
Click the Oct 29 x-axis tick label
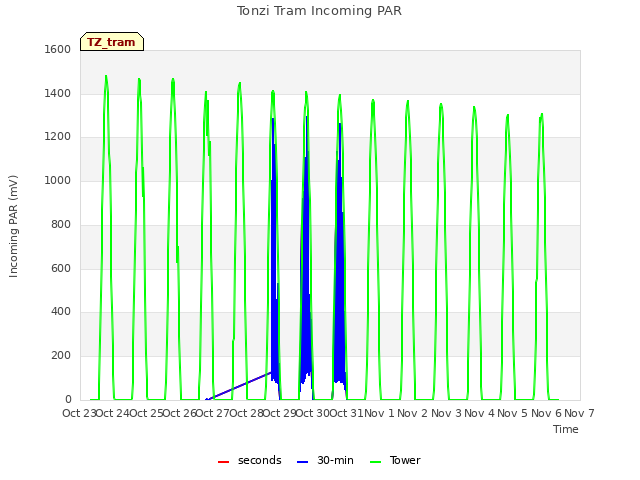[280, 413]
